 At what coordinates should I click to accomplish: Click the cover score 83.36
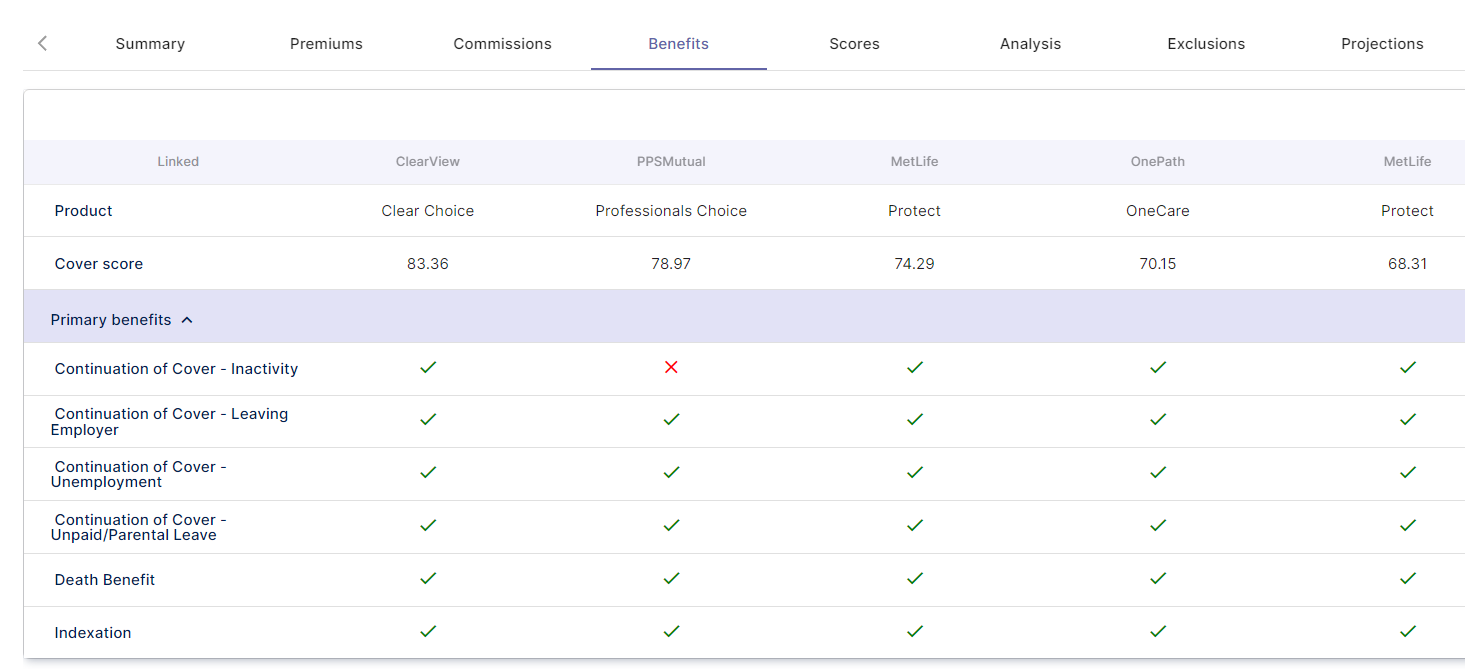(x=428, y=264)
